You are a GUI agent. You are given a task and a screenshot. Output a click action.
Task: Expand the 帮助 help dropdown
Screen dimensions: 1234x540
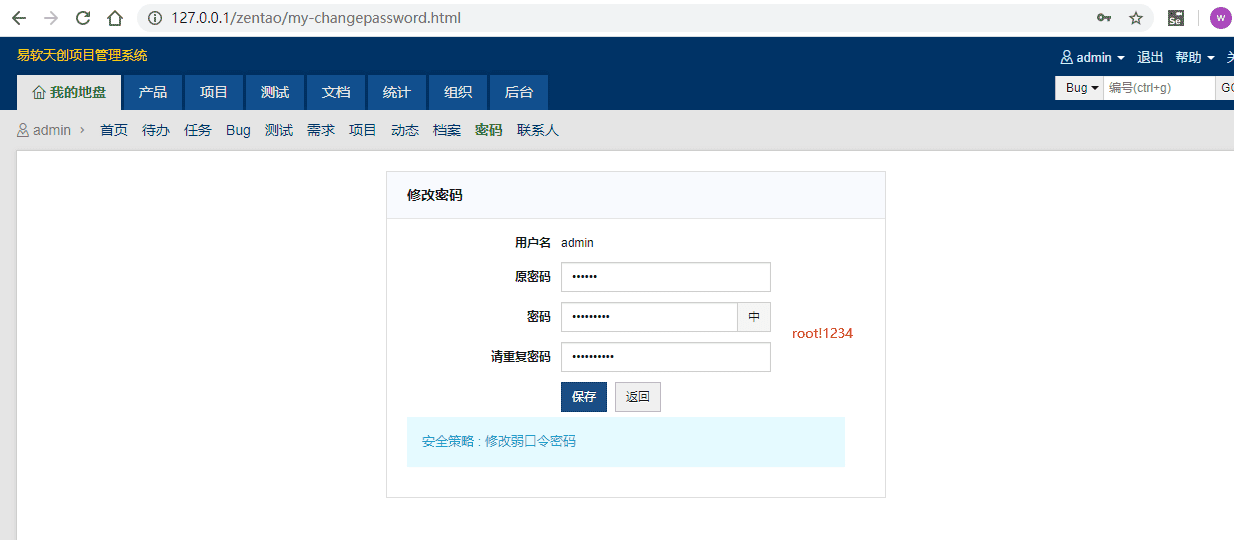coord(1195,58)
